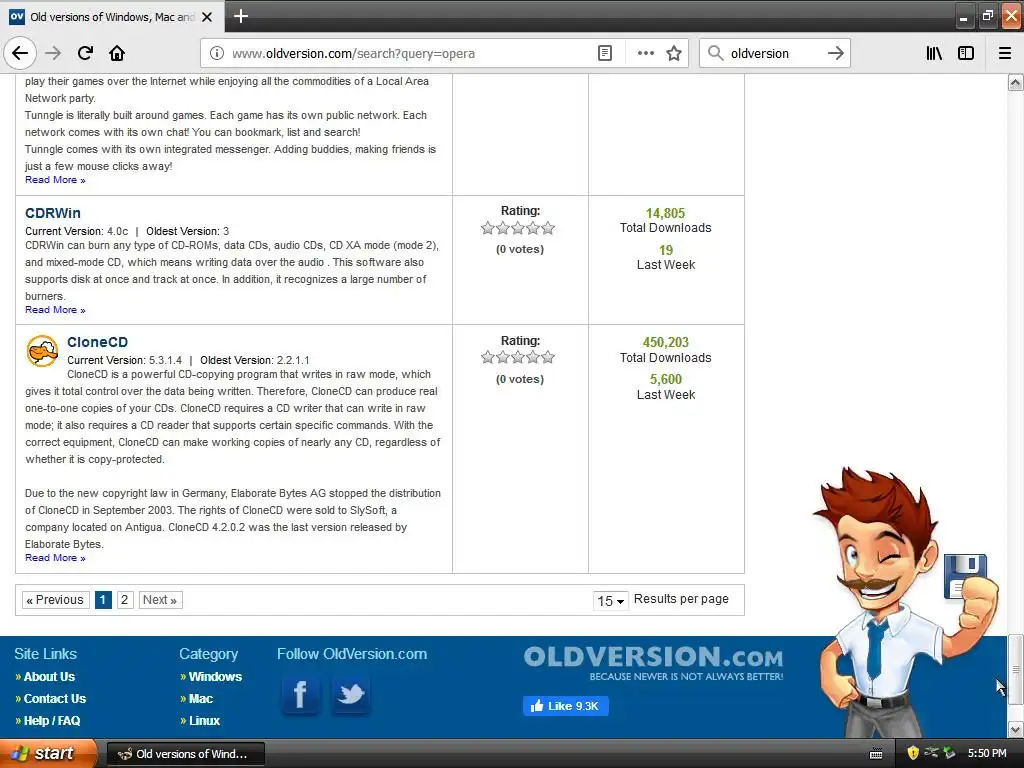This screenshot has height=768, width=1024.
Task: Open the browser home page
Action: (x=117, y=53)
